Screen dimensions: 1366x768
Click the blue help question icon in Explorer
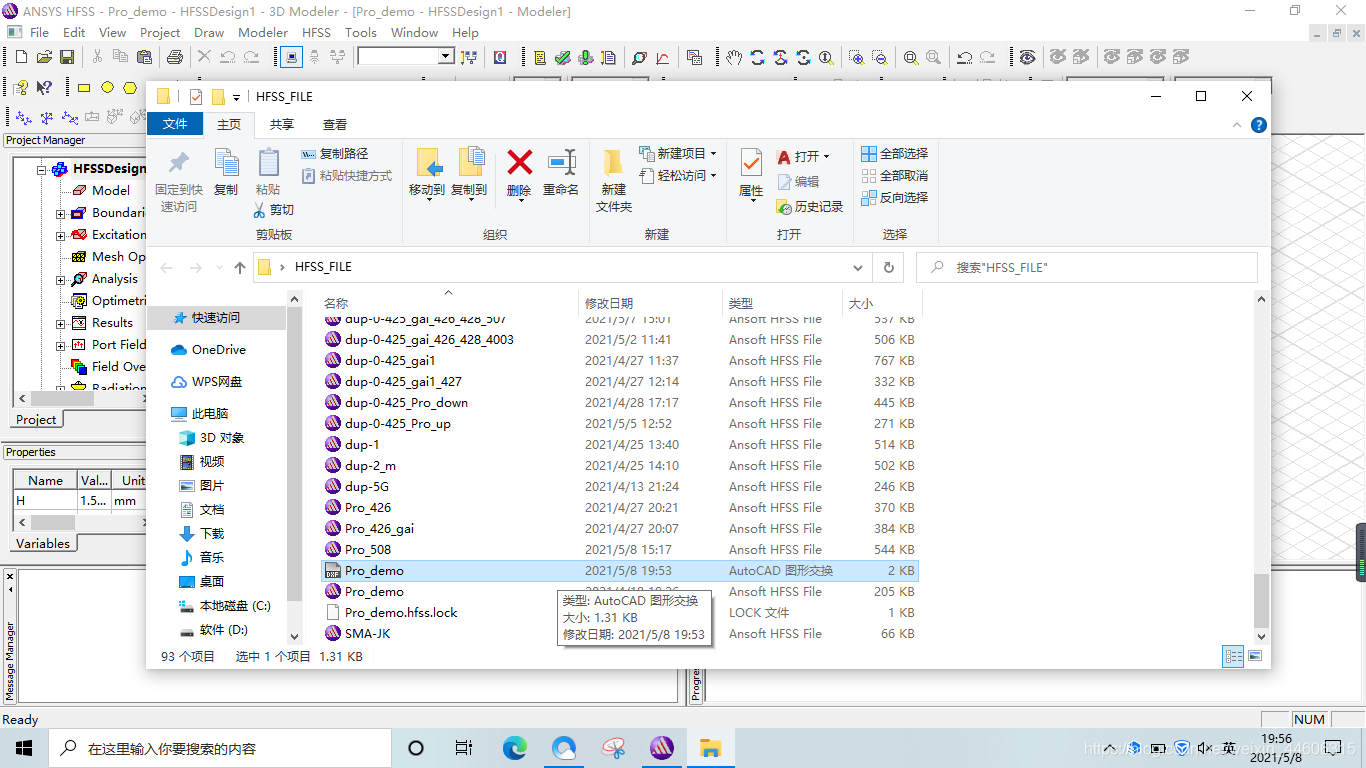(x=1259, y=125)
